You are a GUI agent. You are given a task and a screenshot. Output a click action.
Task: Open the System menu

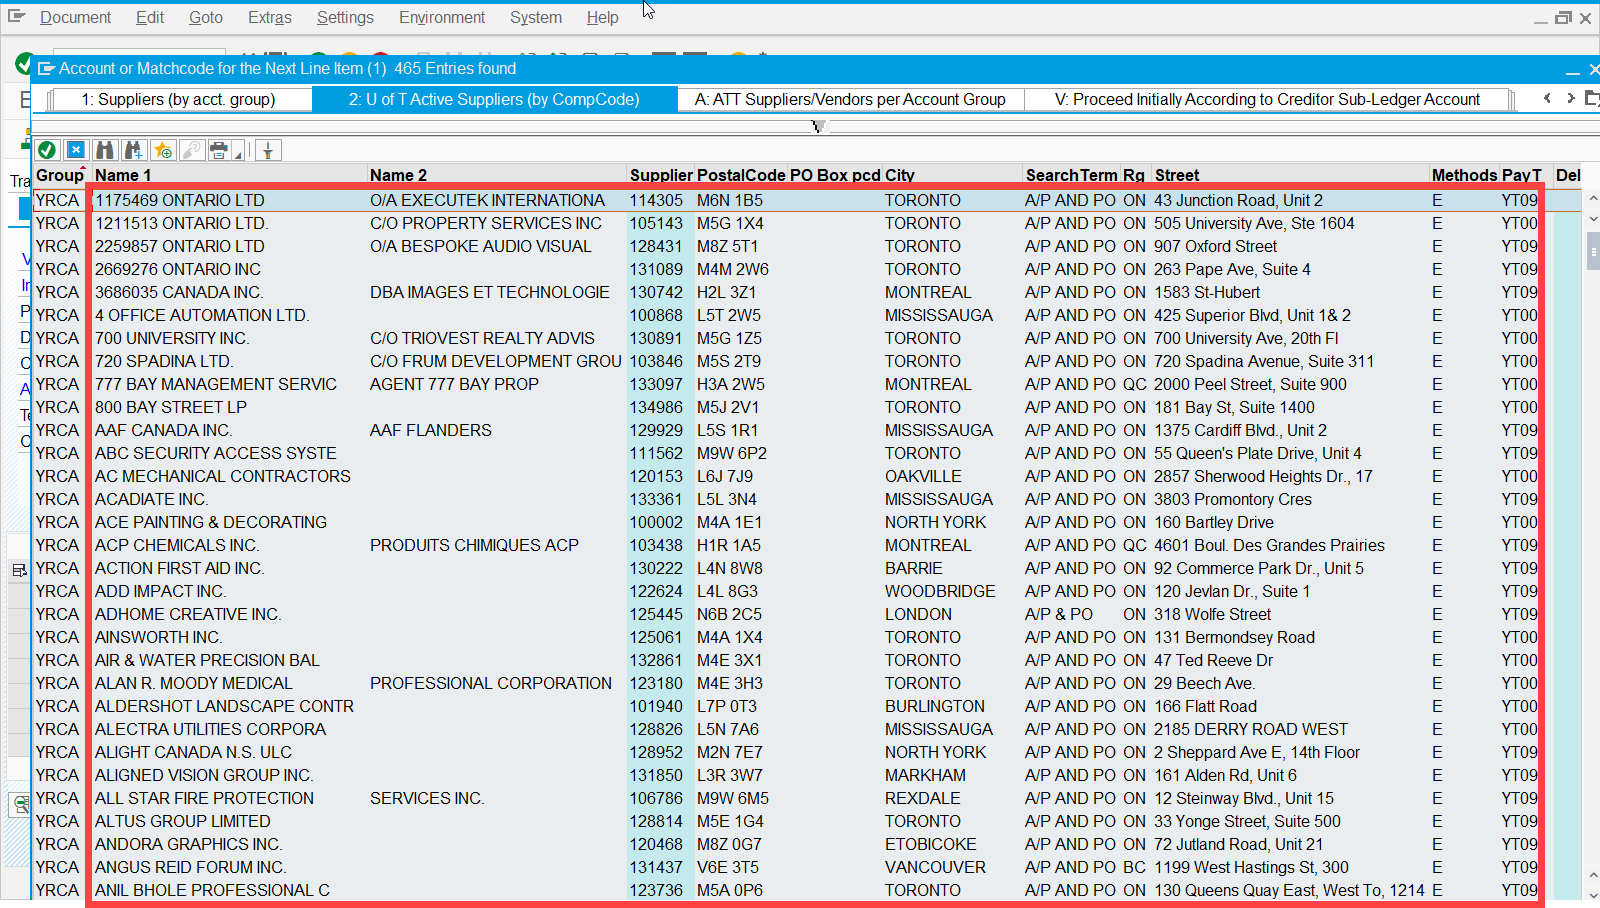tap(536, 17)
